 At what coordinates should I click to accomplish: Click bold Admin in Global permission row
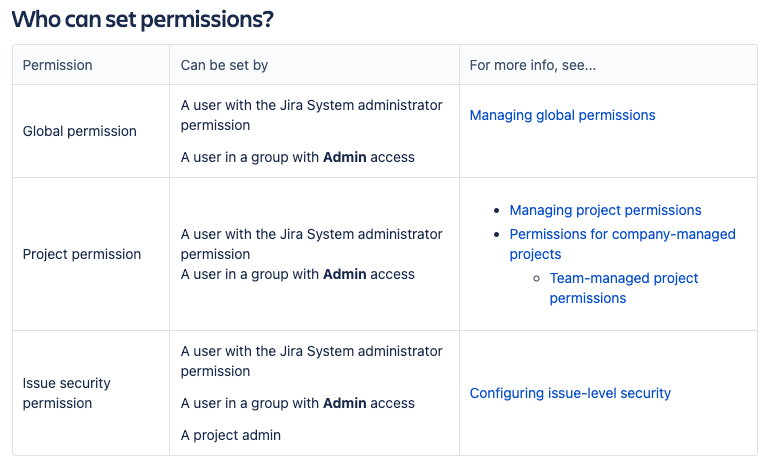pos(344,157)
